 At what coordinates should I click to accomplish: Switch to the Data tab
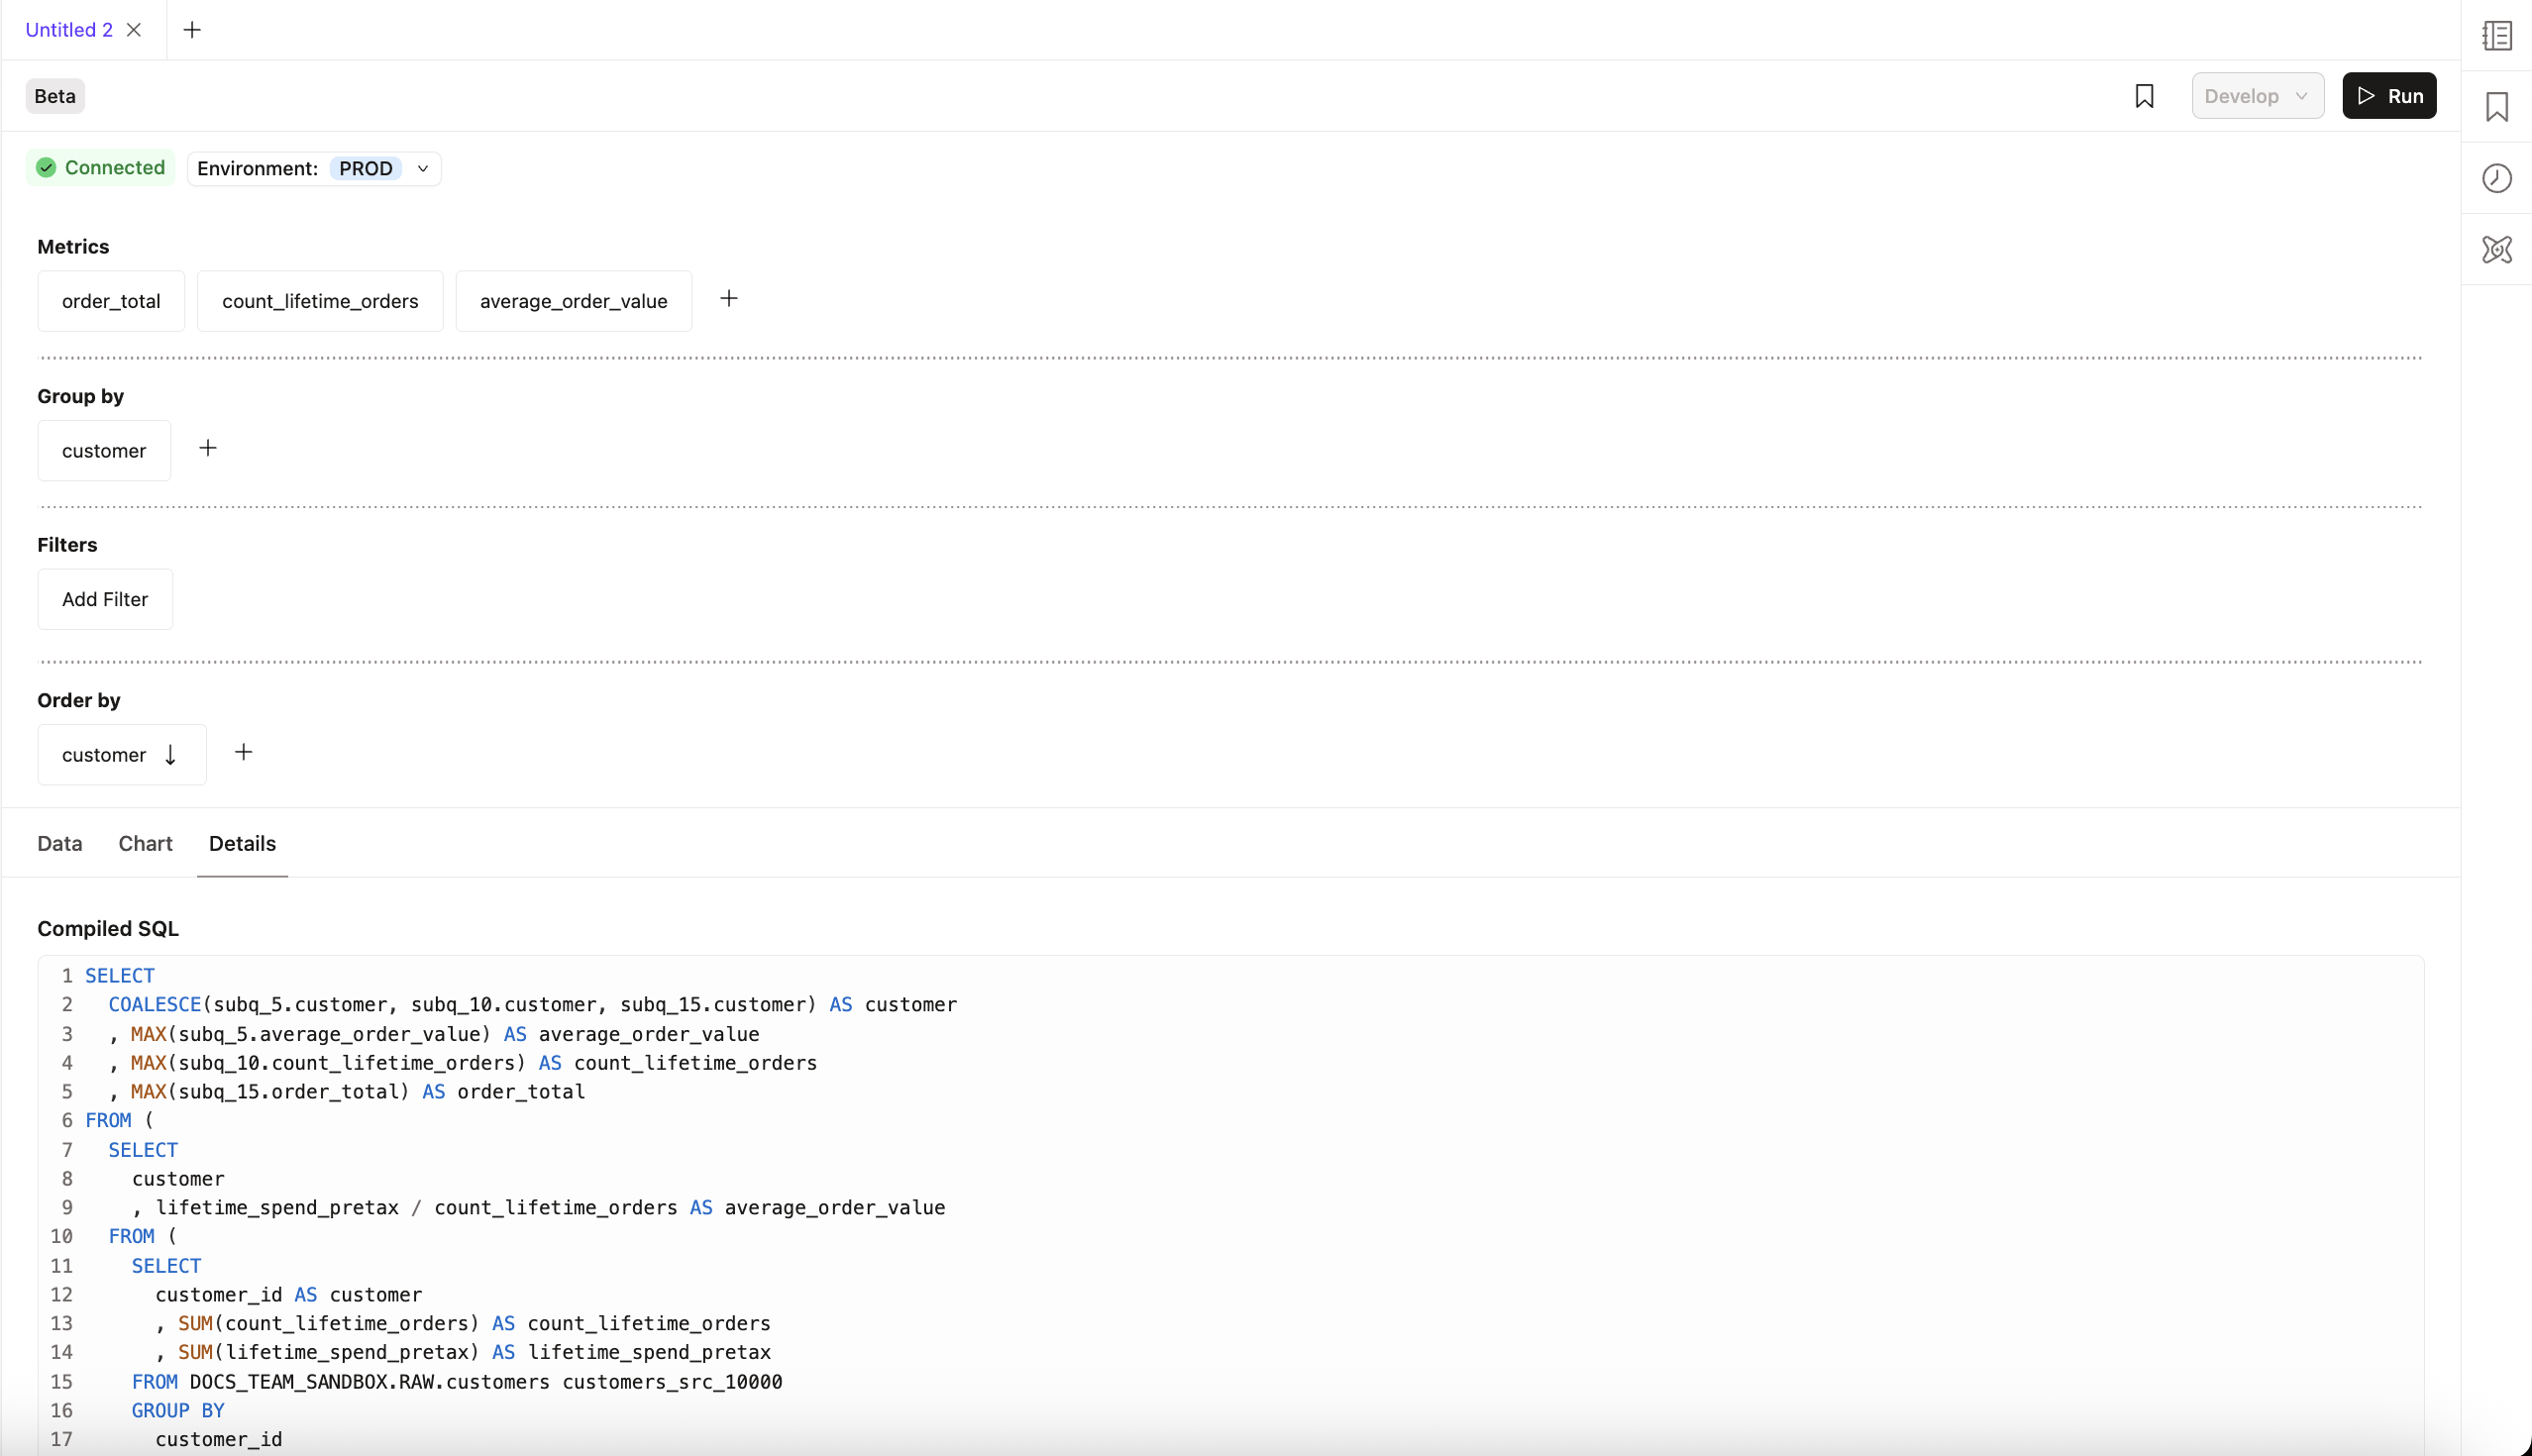pos(59,843)
